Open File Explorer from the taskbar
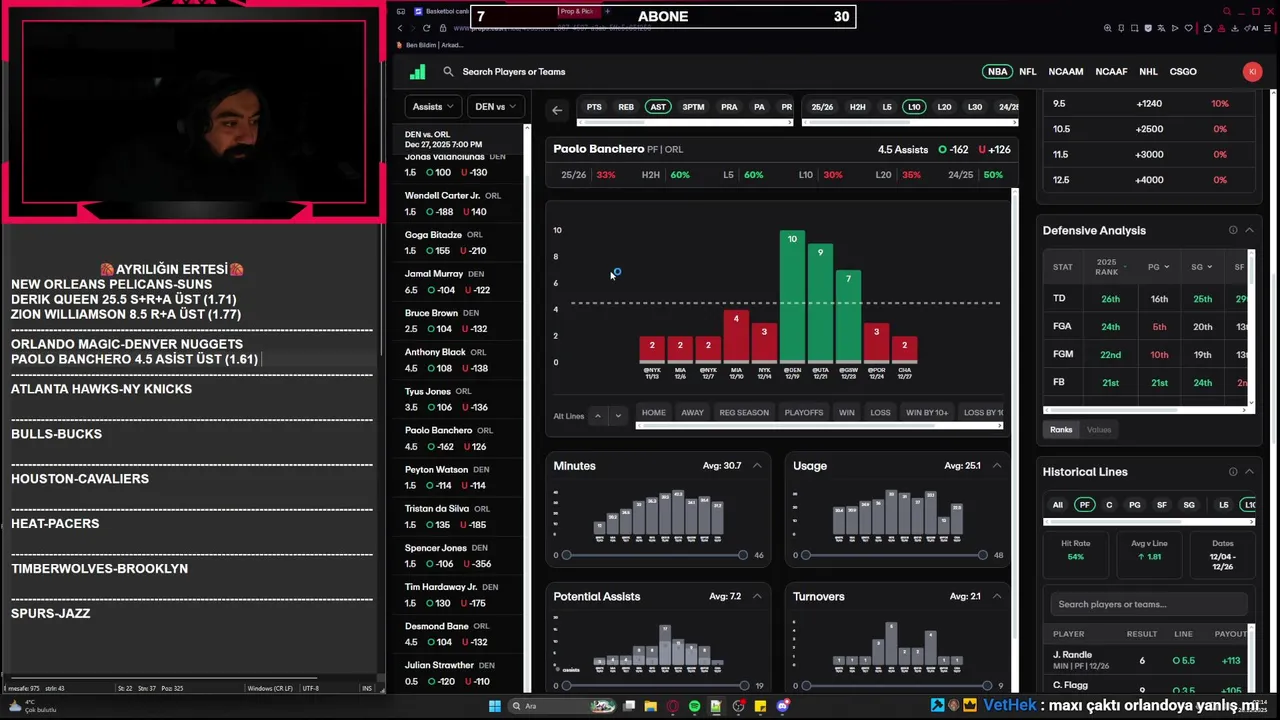Viewport: 1280px width, 720px height. pyautogui.click(x=650, y=706)
